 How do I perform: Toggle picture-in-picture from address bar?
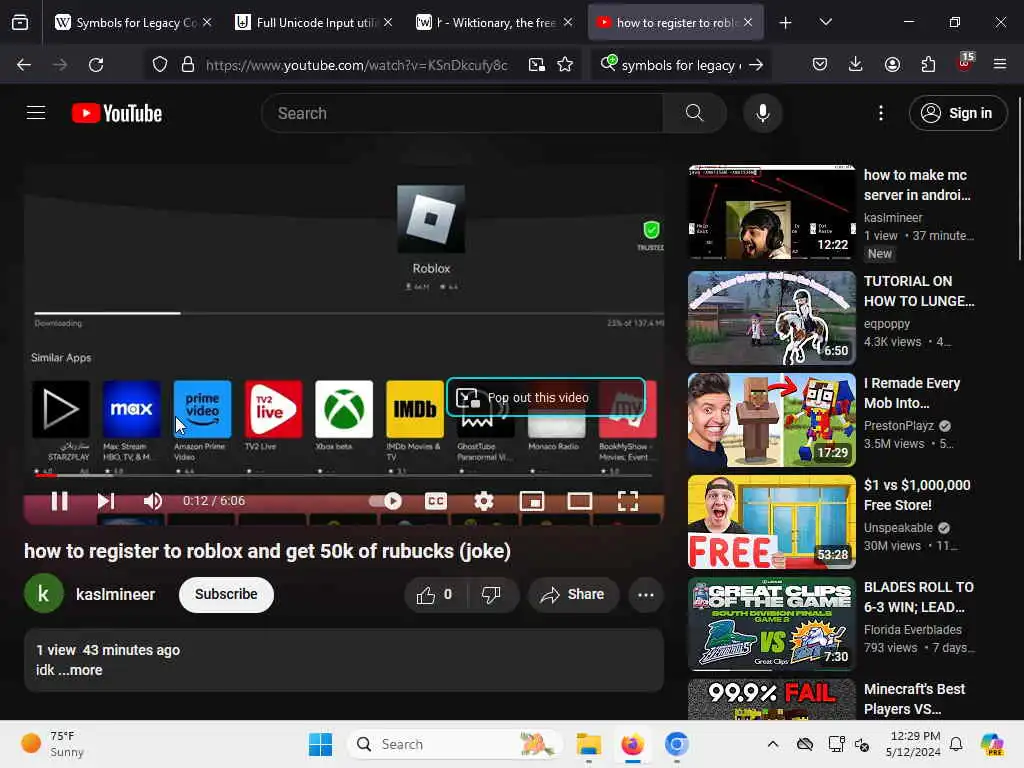537,64
